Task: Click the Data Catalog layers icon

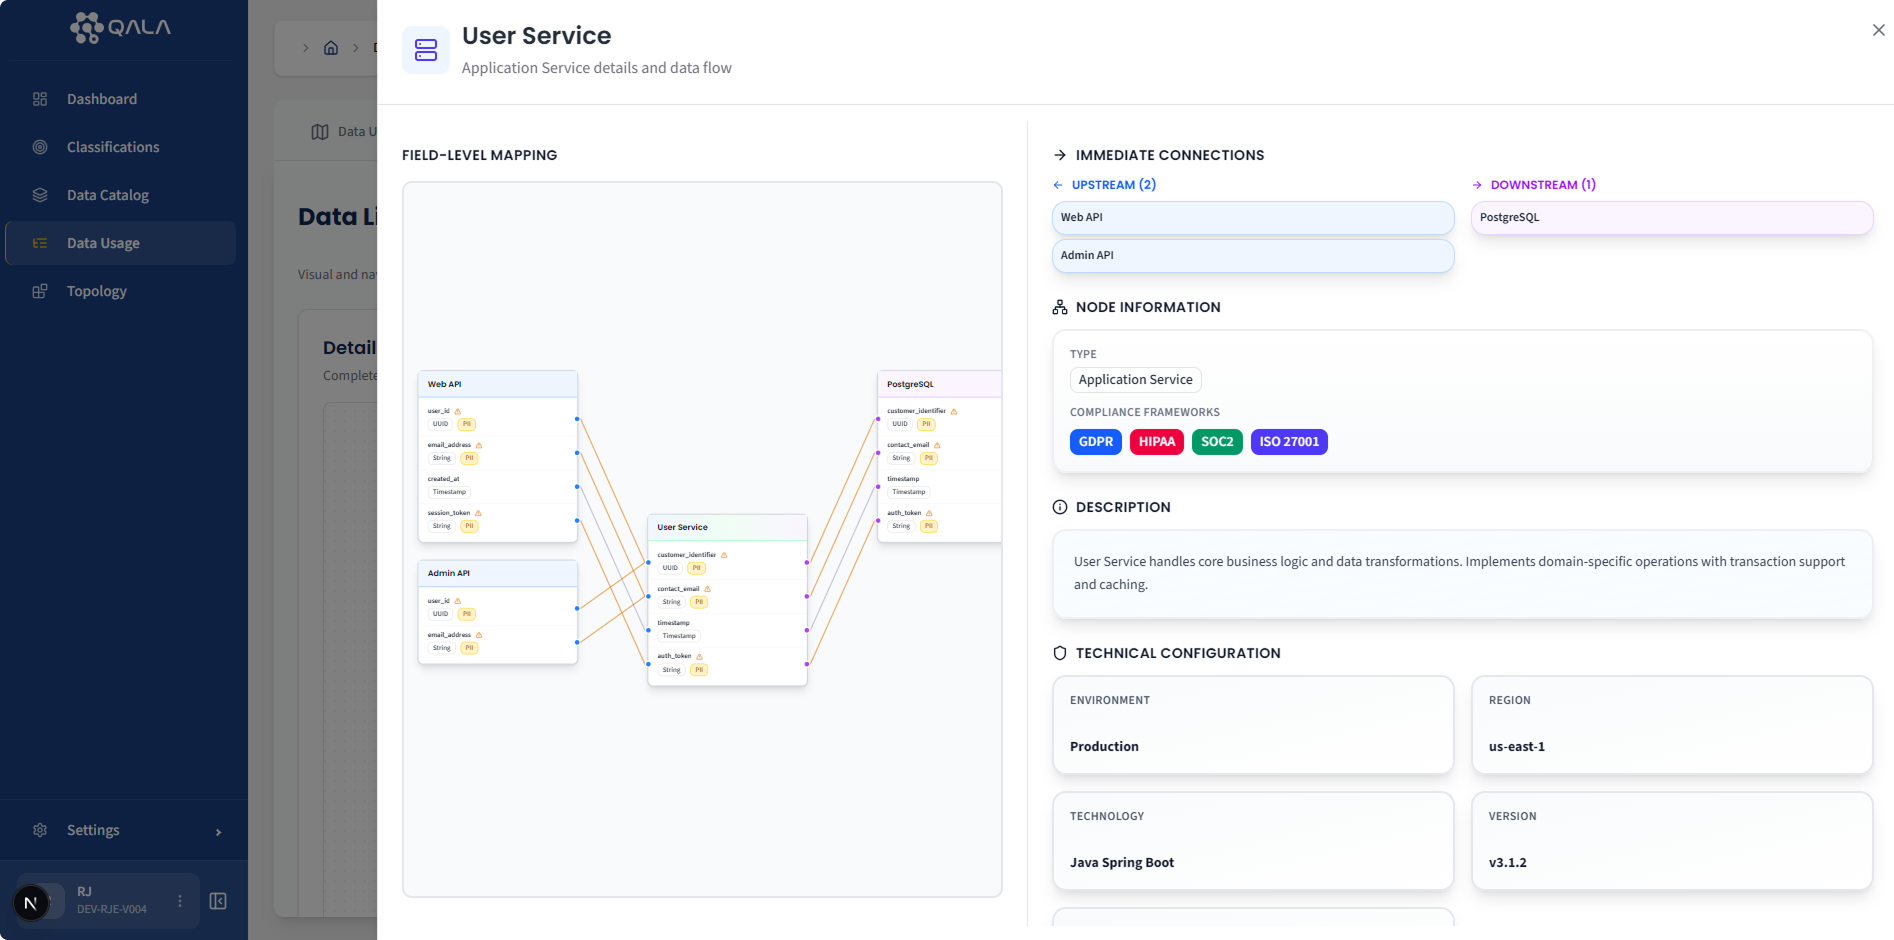Action: point(40,194)
